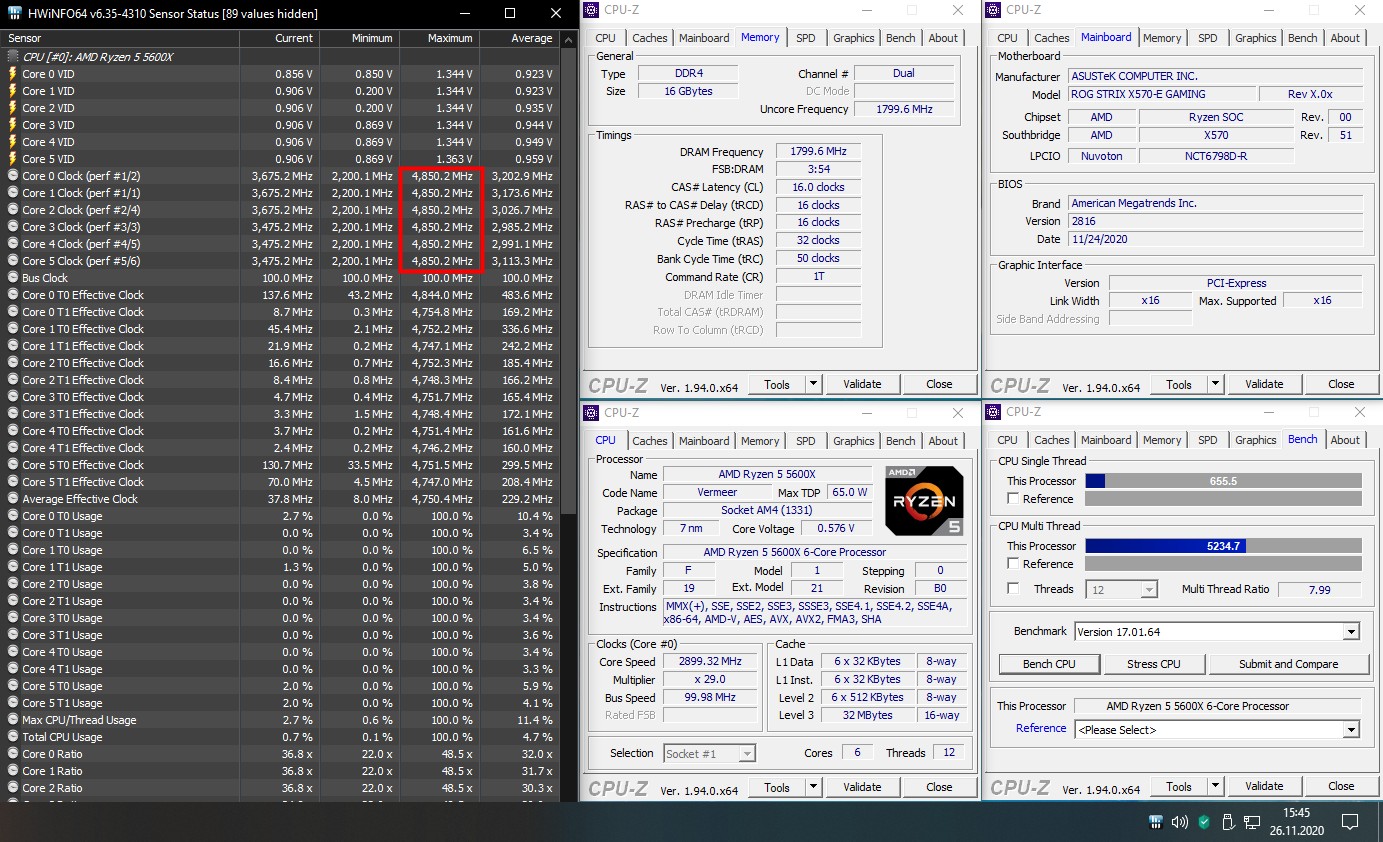
Task: Click the AMD Ryzen 5 logo image
Action: (x=924, y=501)
